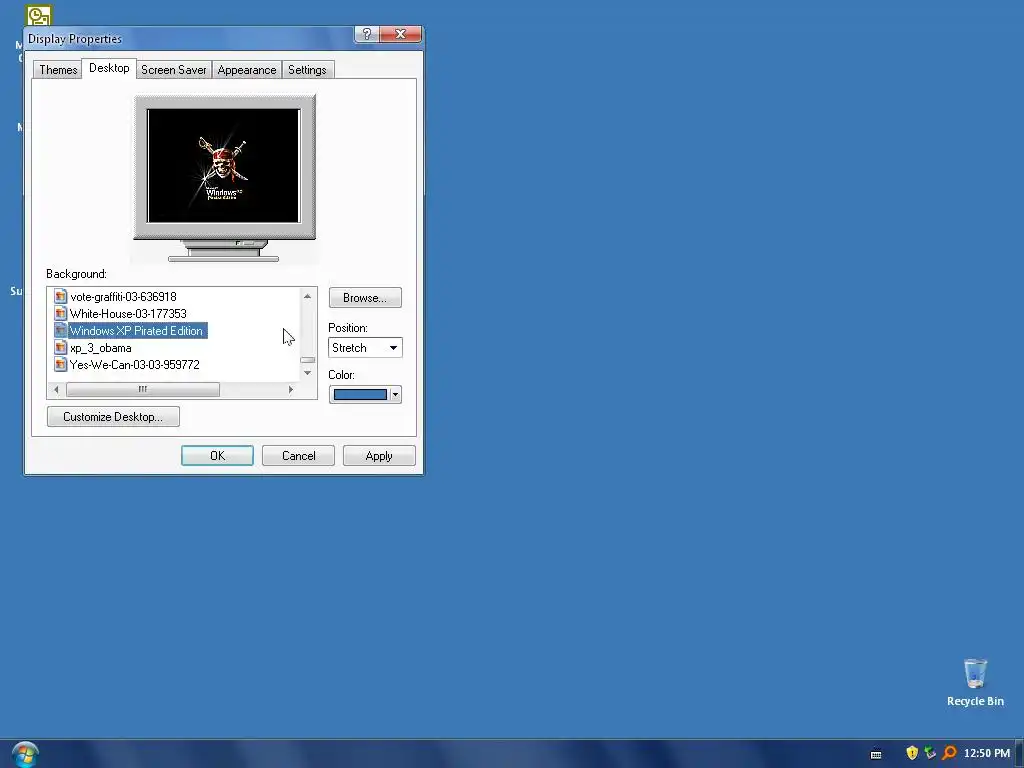Close the Display Properties dialog
The height and width of the screenshot is (768, 1024).
point(400,34)
